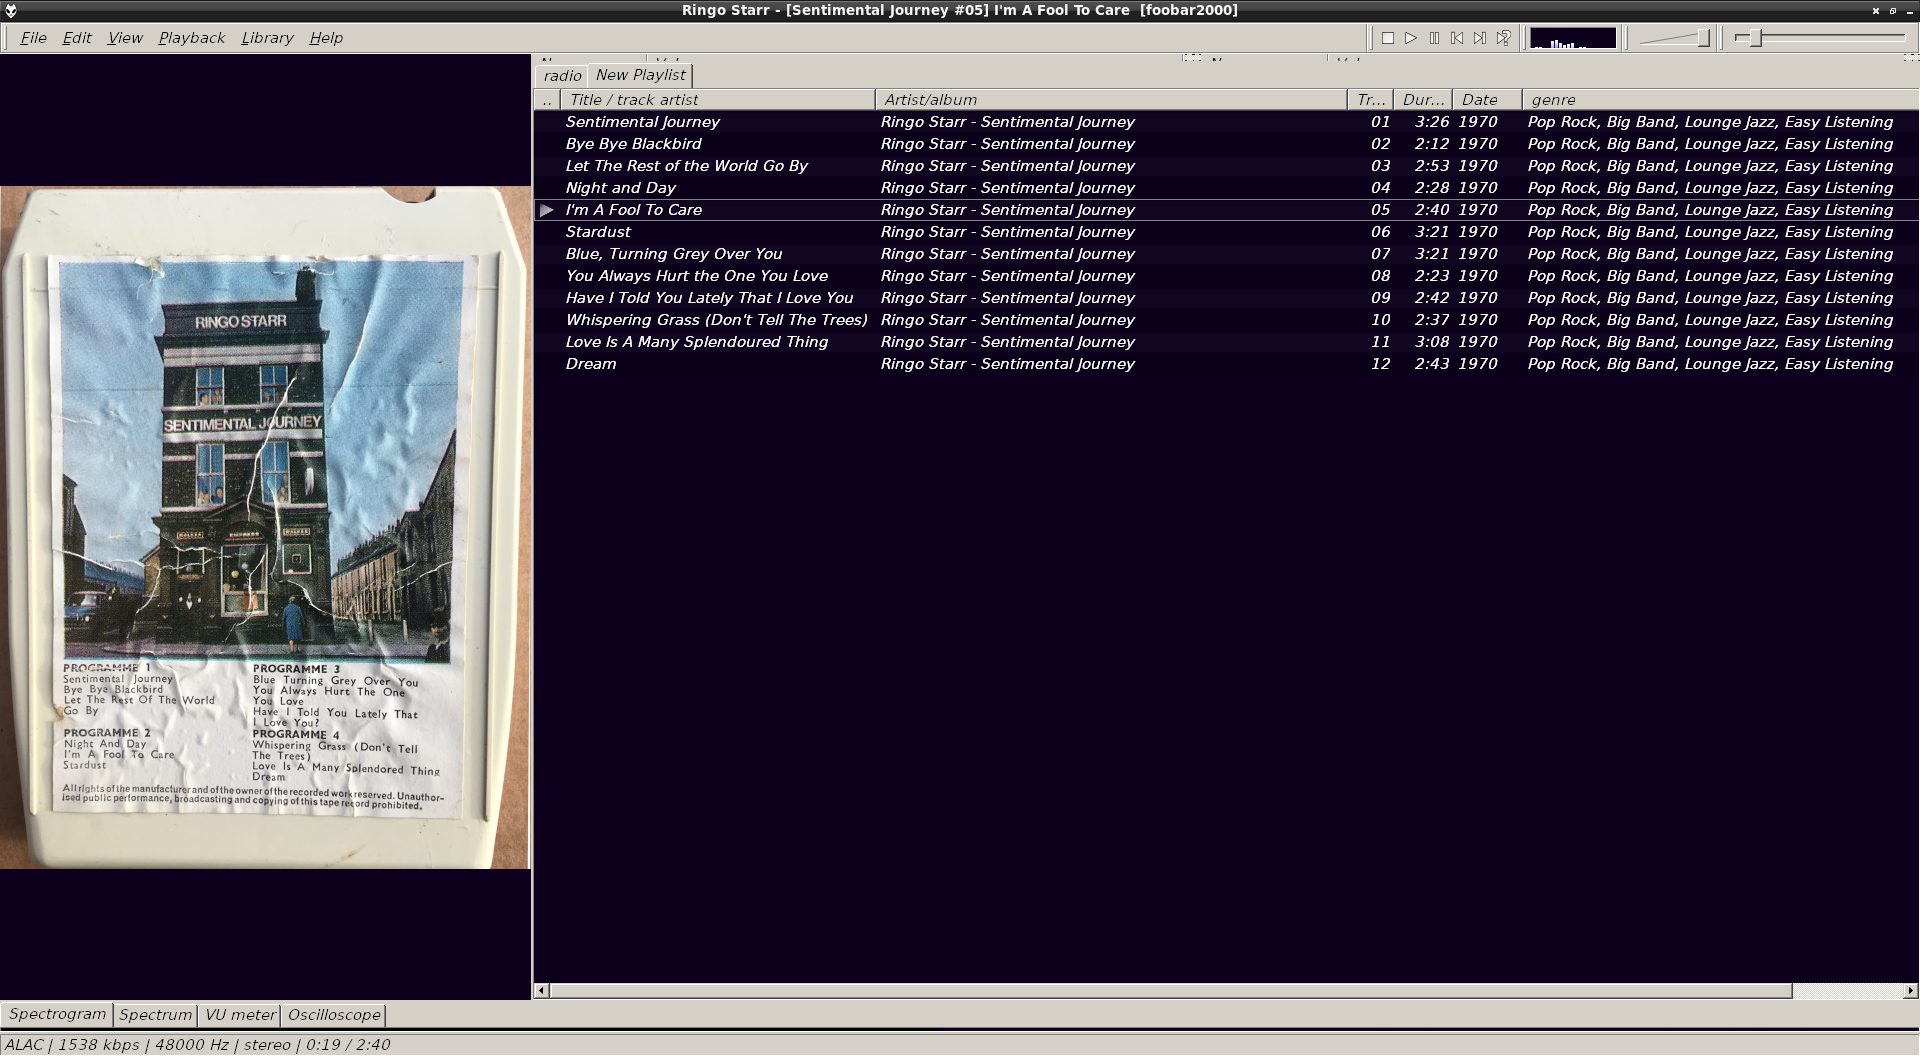1920x1056 pixels.
Task: Click the spectrum visualization in the toolbar
Action: point(1573,38)
